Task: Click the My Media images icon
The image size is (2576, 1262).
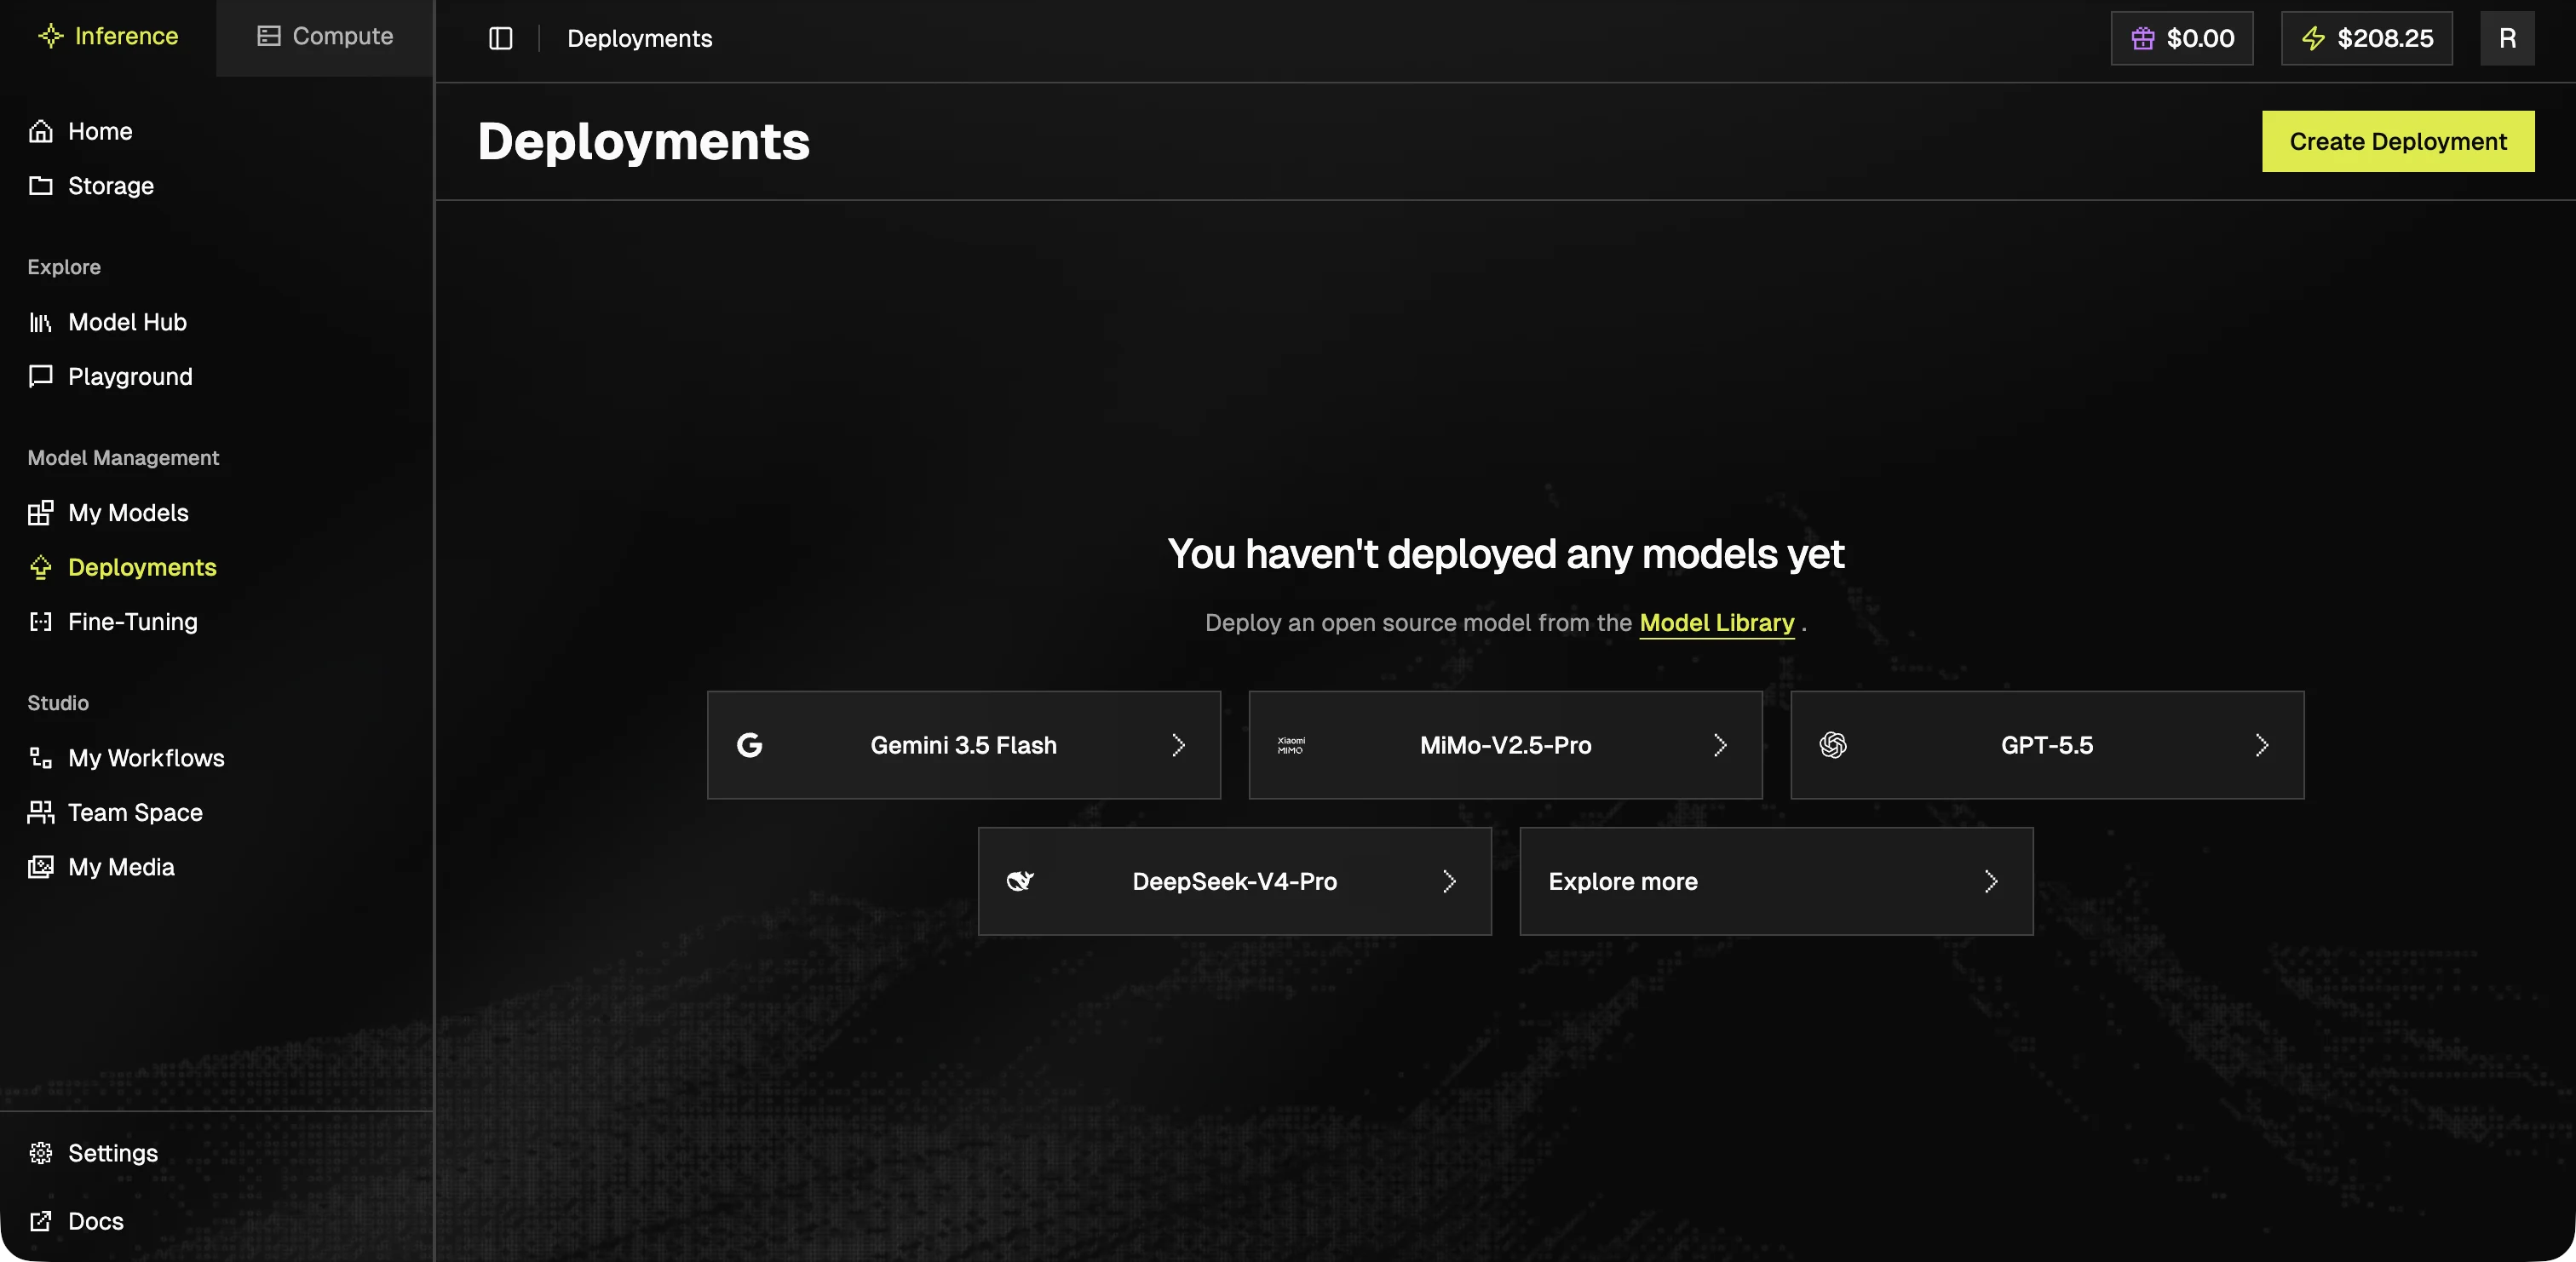Action: point(40,867)
